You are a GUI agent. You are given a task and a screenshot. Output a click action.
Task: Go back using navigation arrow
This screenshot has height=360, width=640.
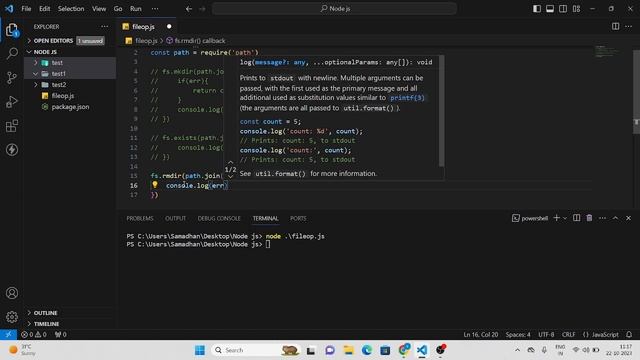click(189, 9)
